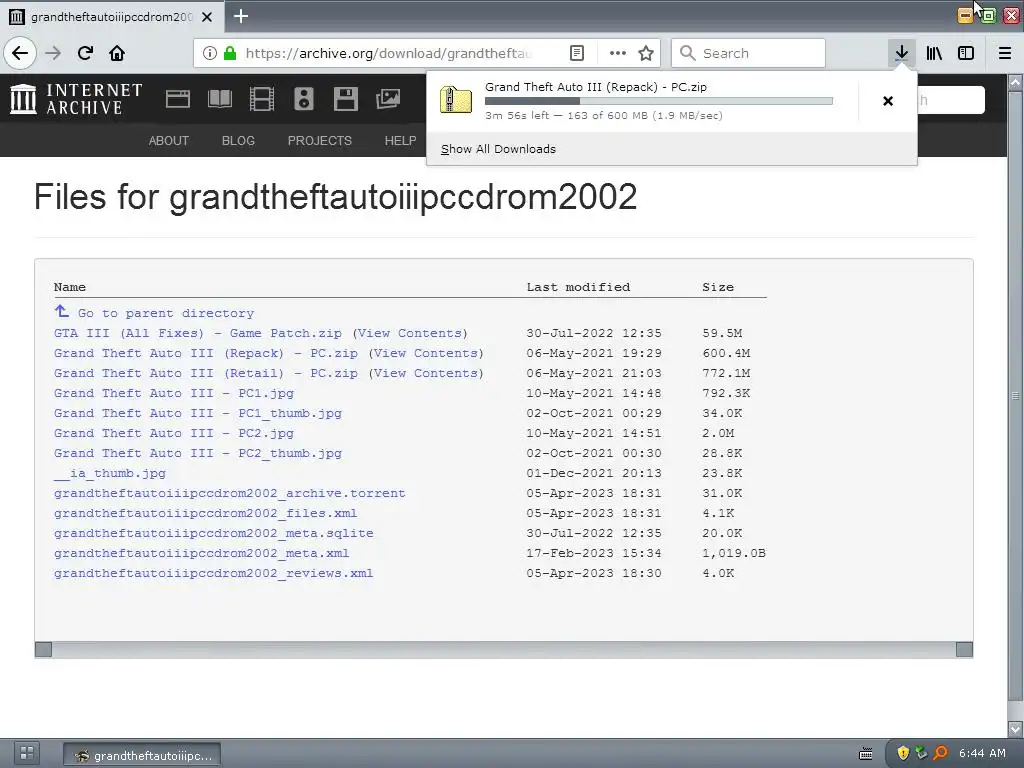The image size is (1024, 768).
Task: Show All Downloads
Action: click(x=498, y=149)
